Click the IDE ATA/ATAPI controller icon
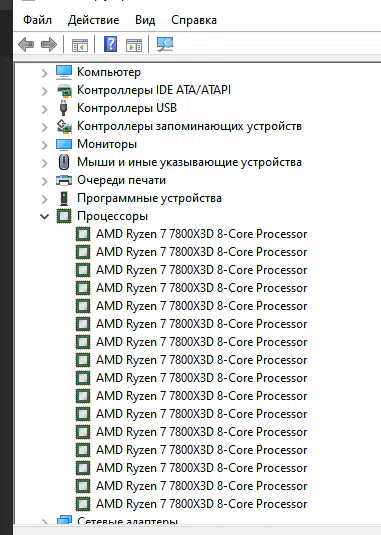The image size is (381, 535). [64, 90]
